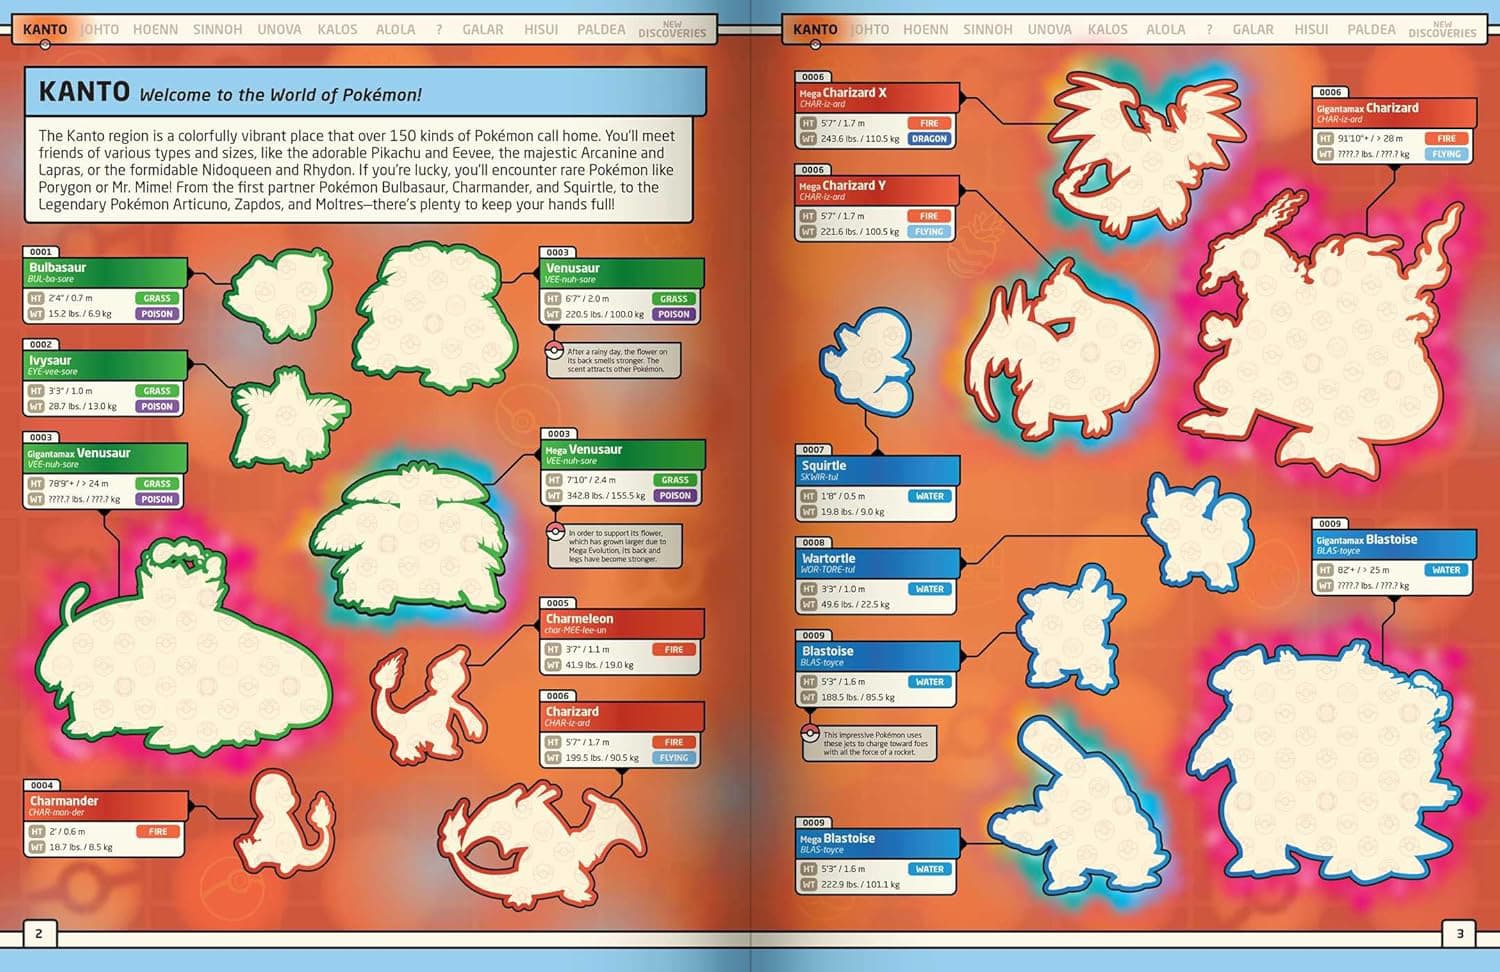Click the Kanto region intro paragraph

tap(357, 170)
